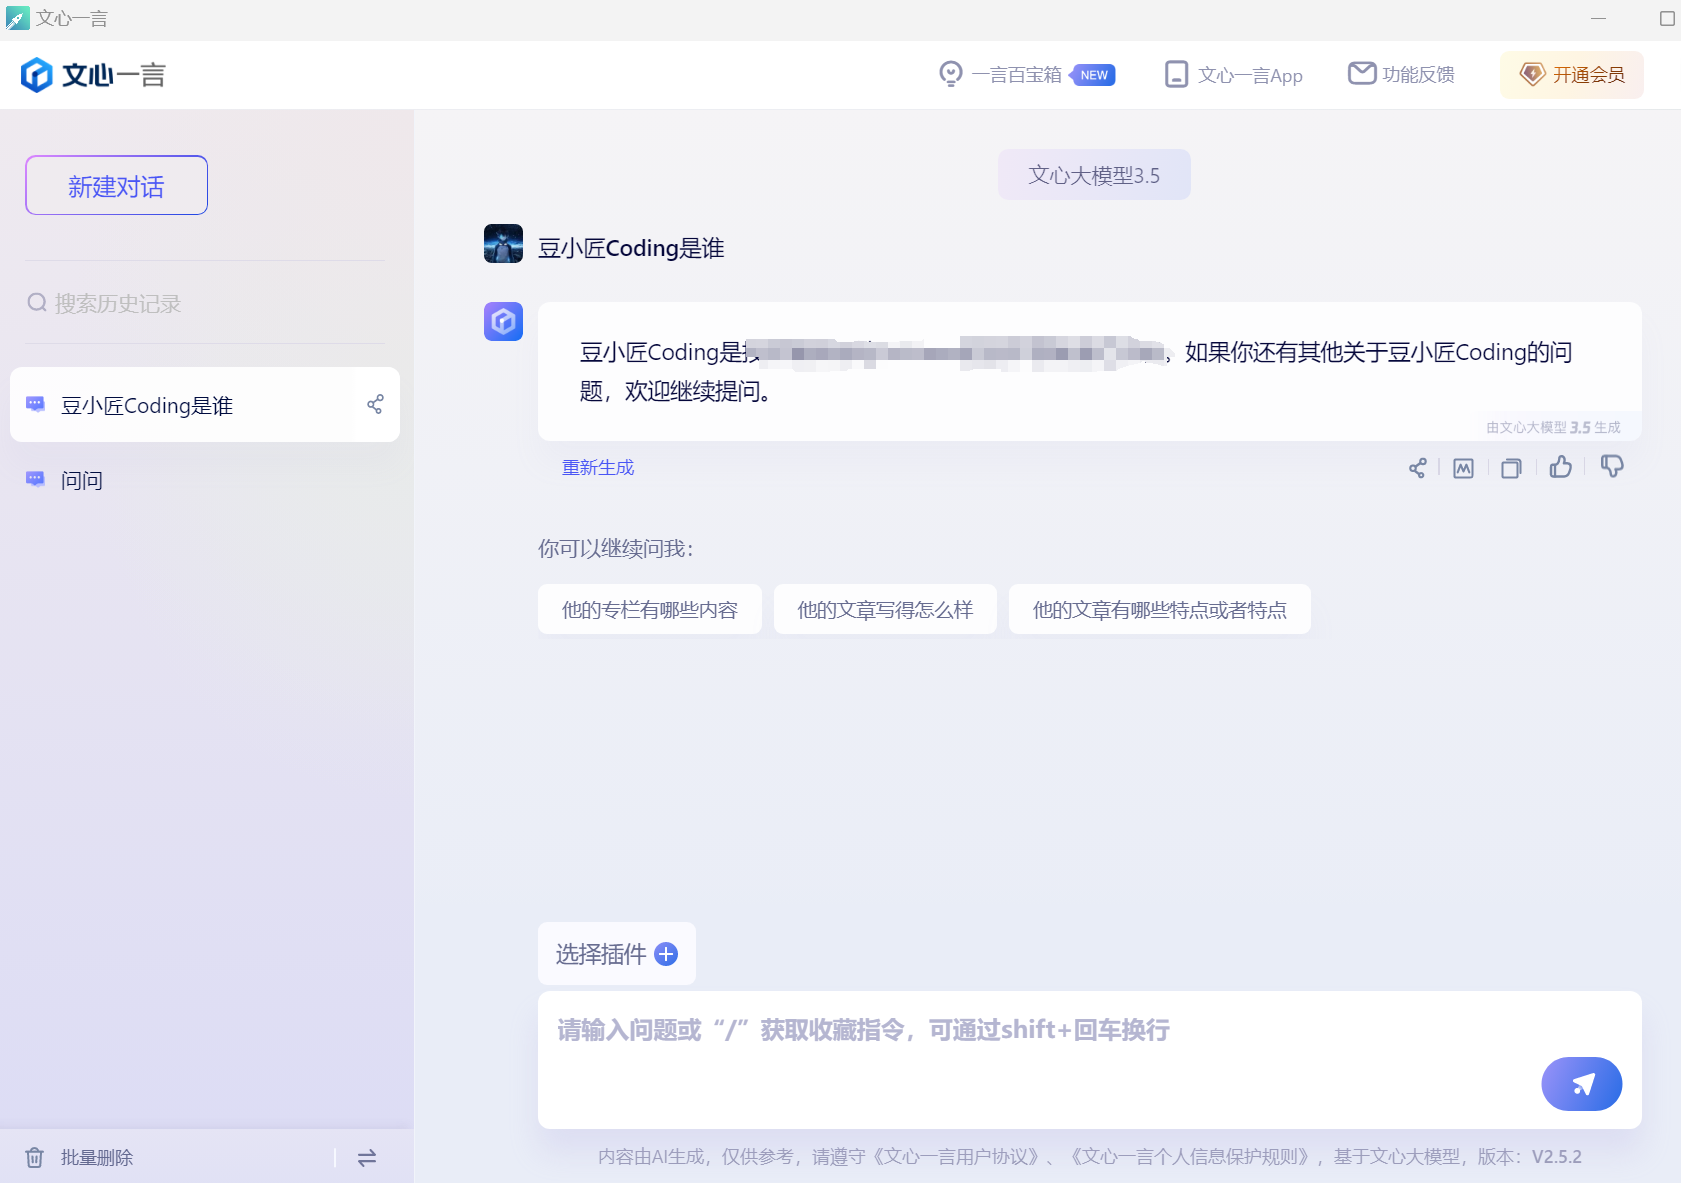Click the 由文心大模型 3.5 生成 label

[1553, 427]
